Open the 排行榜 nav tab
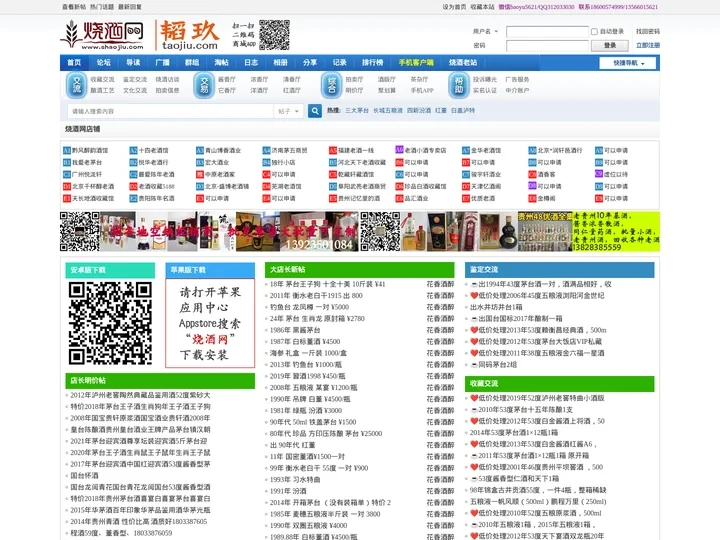 click(372, 62)
